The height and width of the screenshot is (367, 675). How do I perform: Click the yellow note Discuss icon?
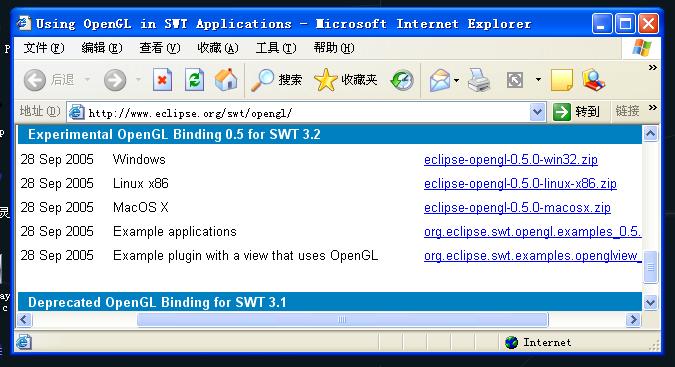pyautogui.click(x=562, y=80)
